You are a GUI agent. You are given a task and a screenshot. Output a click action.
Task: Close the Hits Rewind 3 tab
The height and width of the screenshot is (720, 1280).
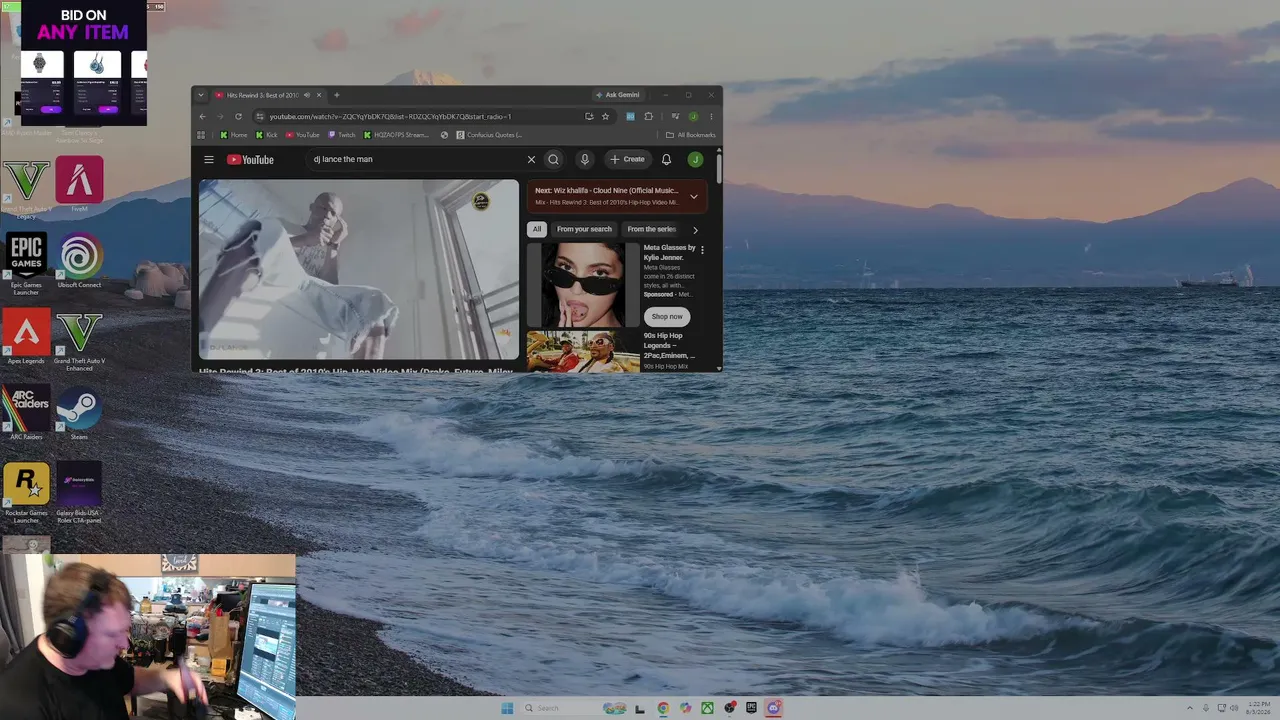319,95
